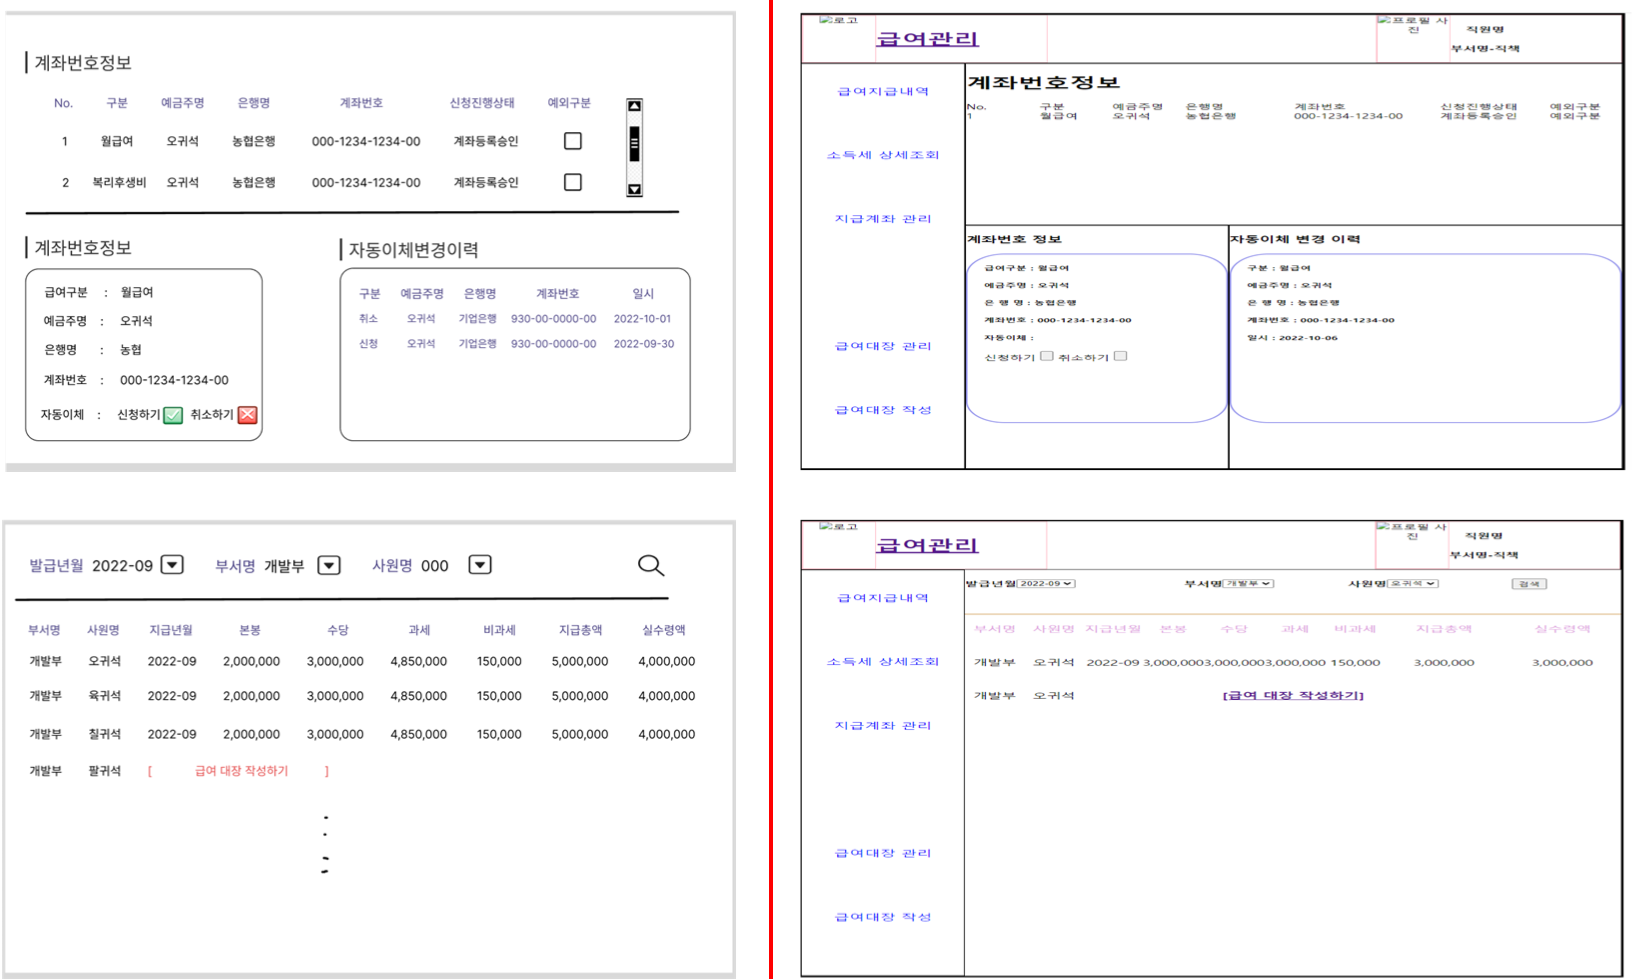
Task: Click the 비과세 150,000 value on payroll web page
Action: [x=1355, y=663]
